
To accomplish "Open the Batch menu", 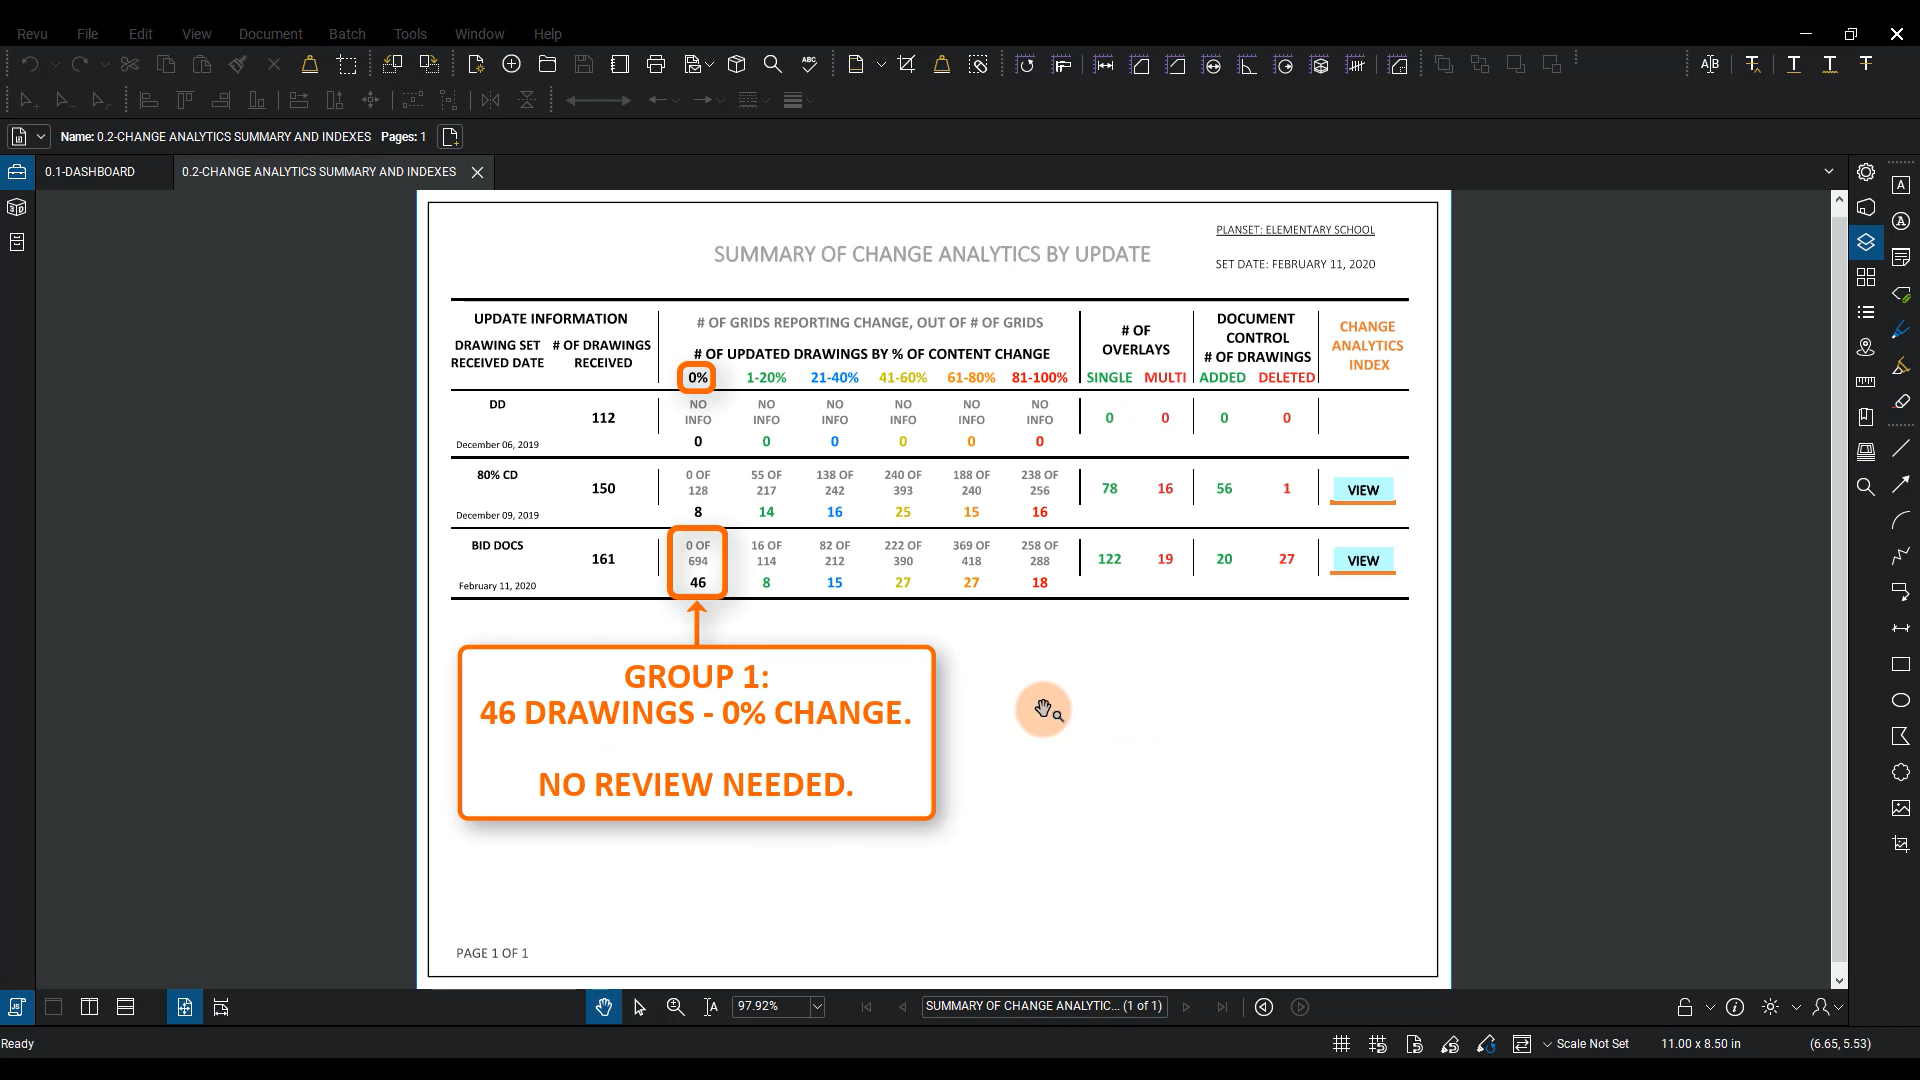I will [x=347, y=34].
